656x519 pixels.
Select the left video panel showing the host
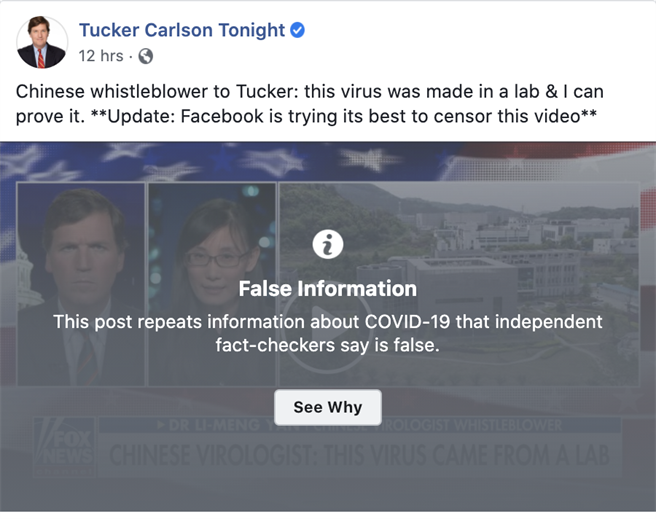tap(81, 284)
